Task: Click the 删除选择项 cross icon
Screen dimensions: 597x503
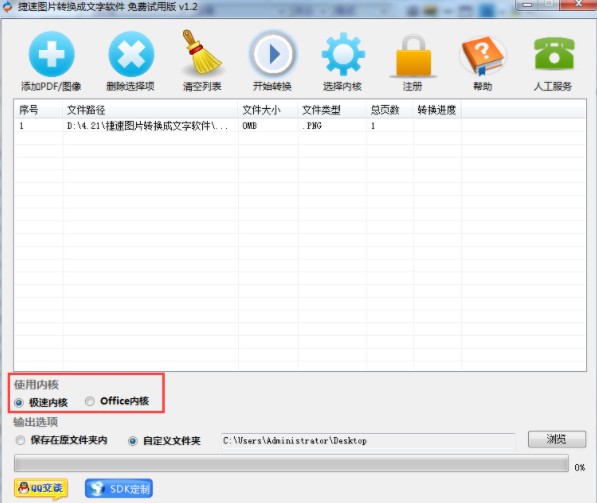Action: coord(131,54)
